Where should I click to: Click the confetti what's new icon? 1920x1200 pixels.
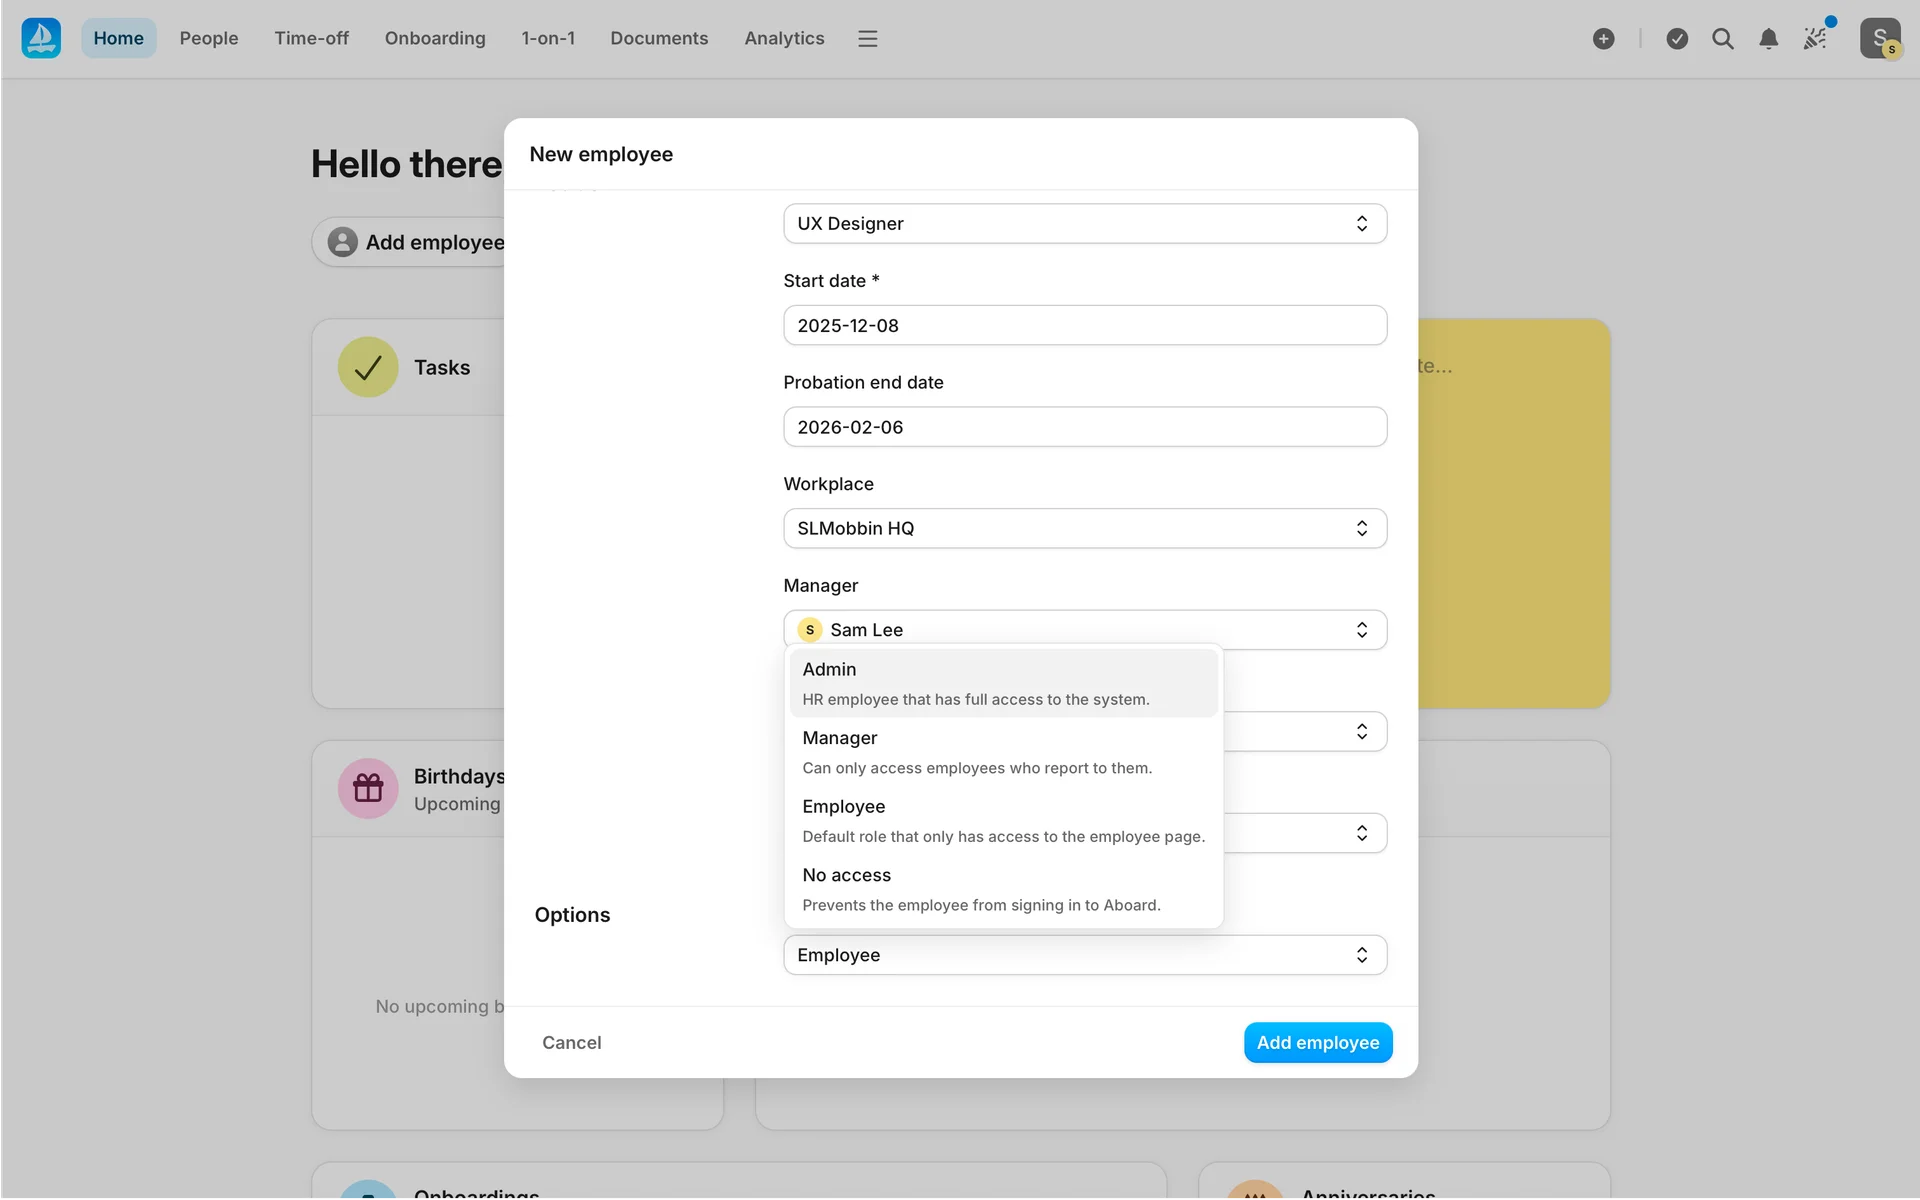click(x=1815, y=39)
